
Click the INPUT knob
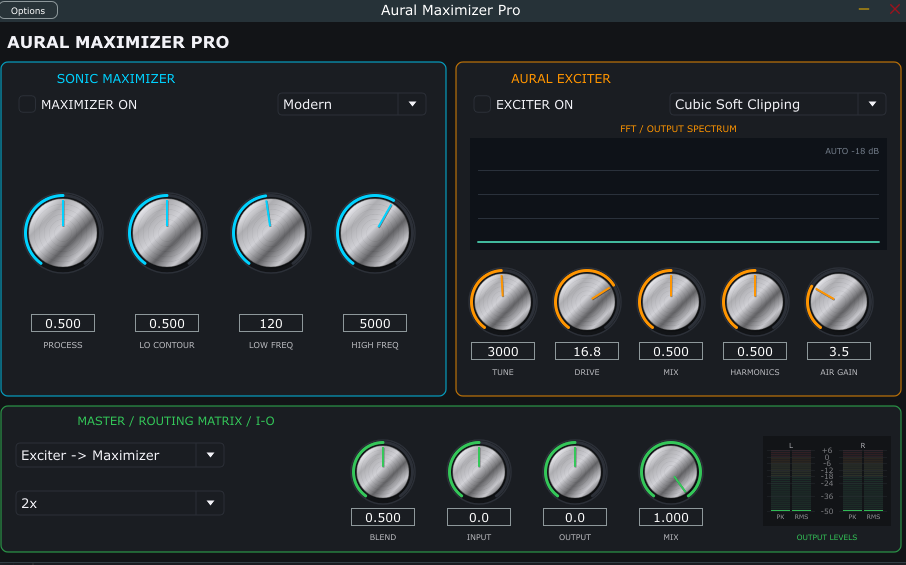coord(479,472)
